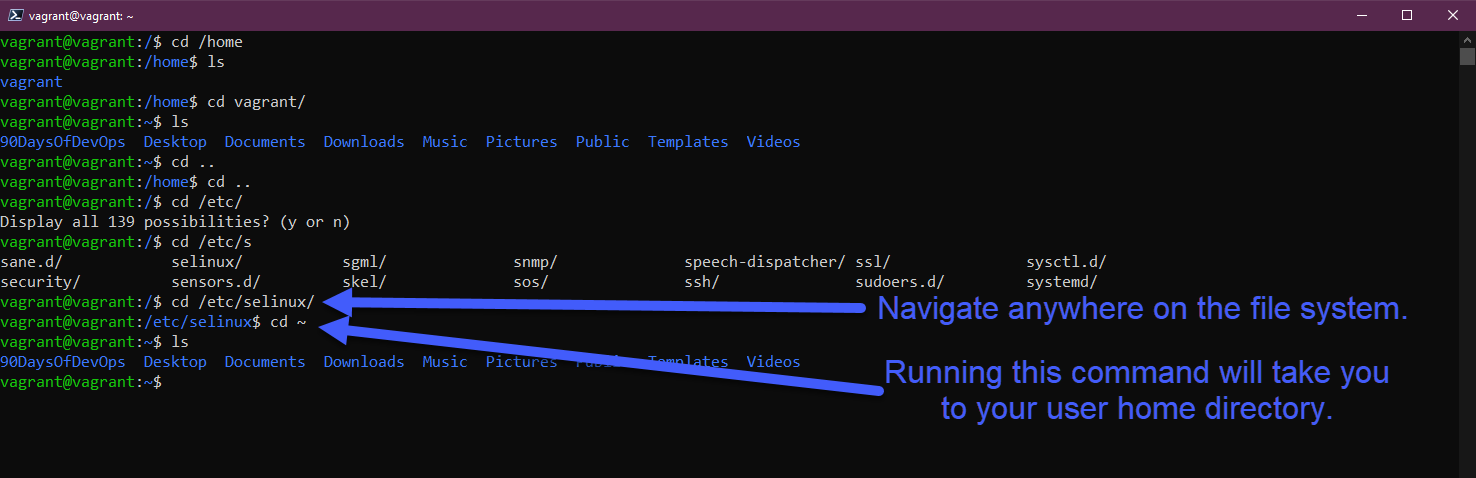1476x478 pixels.
Task: Maximize the vagrant terminal window
Action: [x=1407, y=15]
